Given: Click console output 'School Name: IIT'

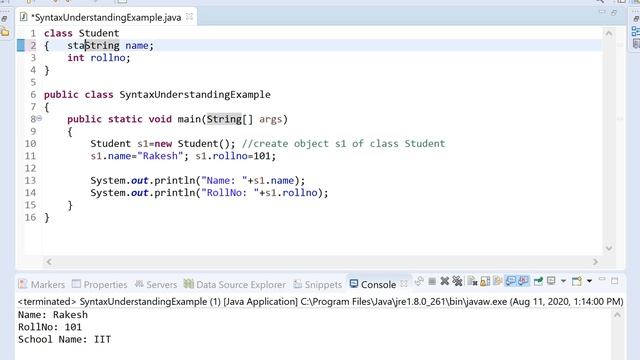Looking at the screenshot, I should 64,339.
